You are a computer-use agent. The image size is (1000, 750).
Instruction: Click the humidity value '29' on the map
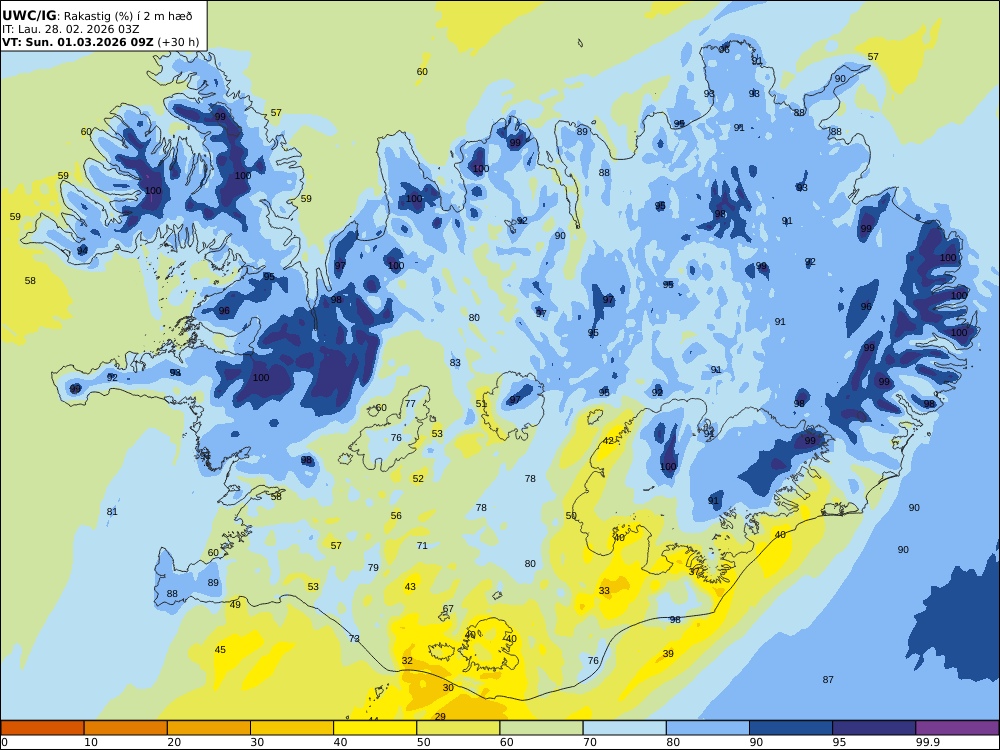coord(440,716)
